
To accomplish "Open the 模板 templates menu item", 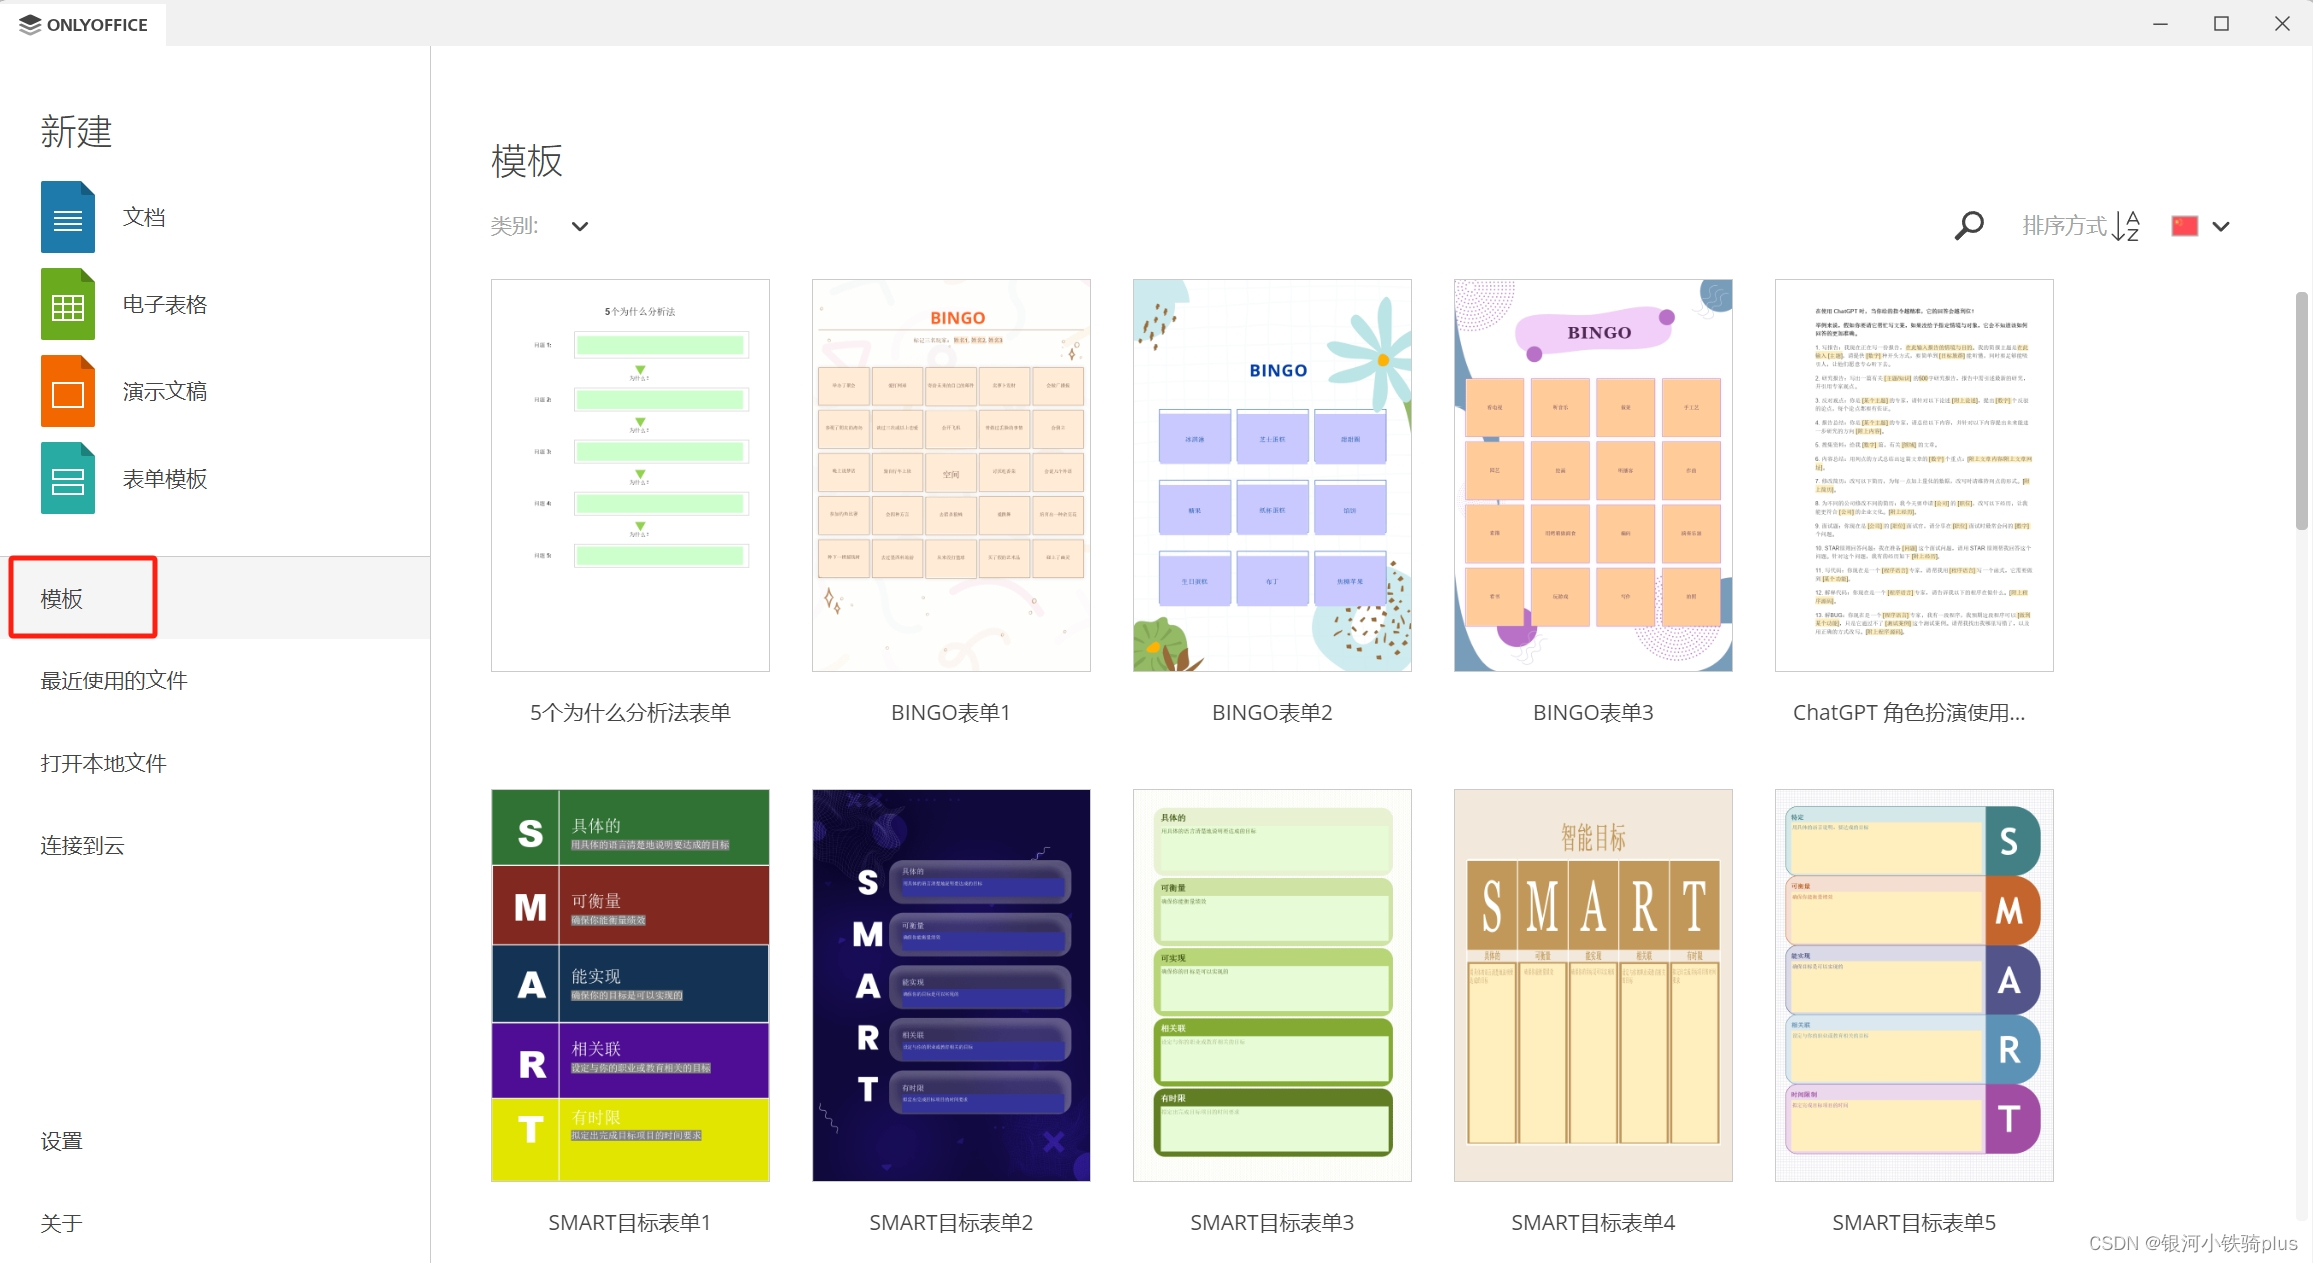I will pos(62,598).
